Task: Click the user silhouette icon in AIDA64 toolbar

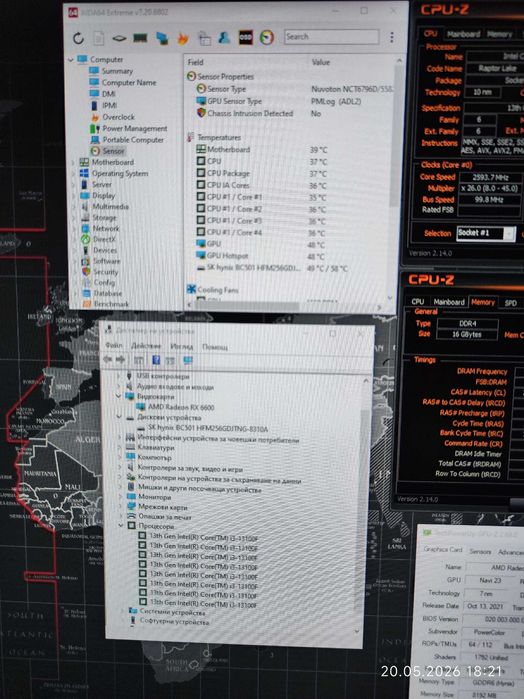Action: [x=224, y=37]
